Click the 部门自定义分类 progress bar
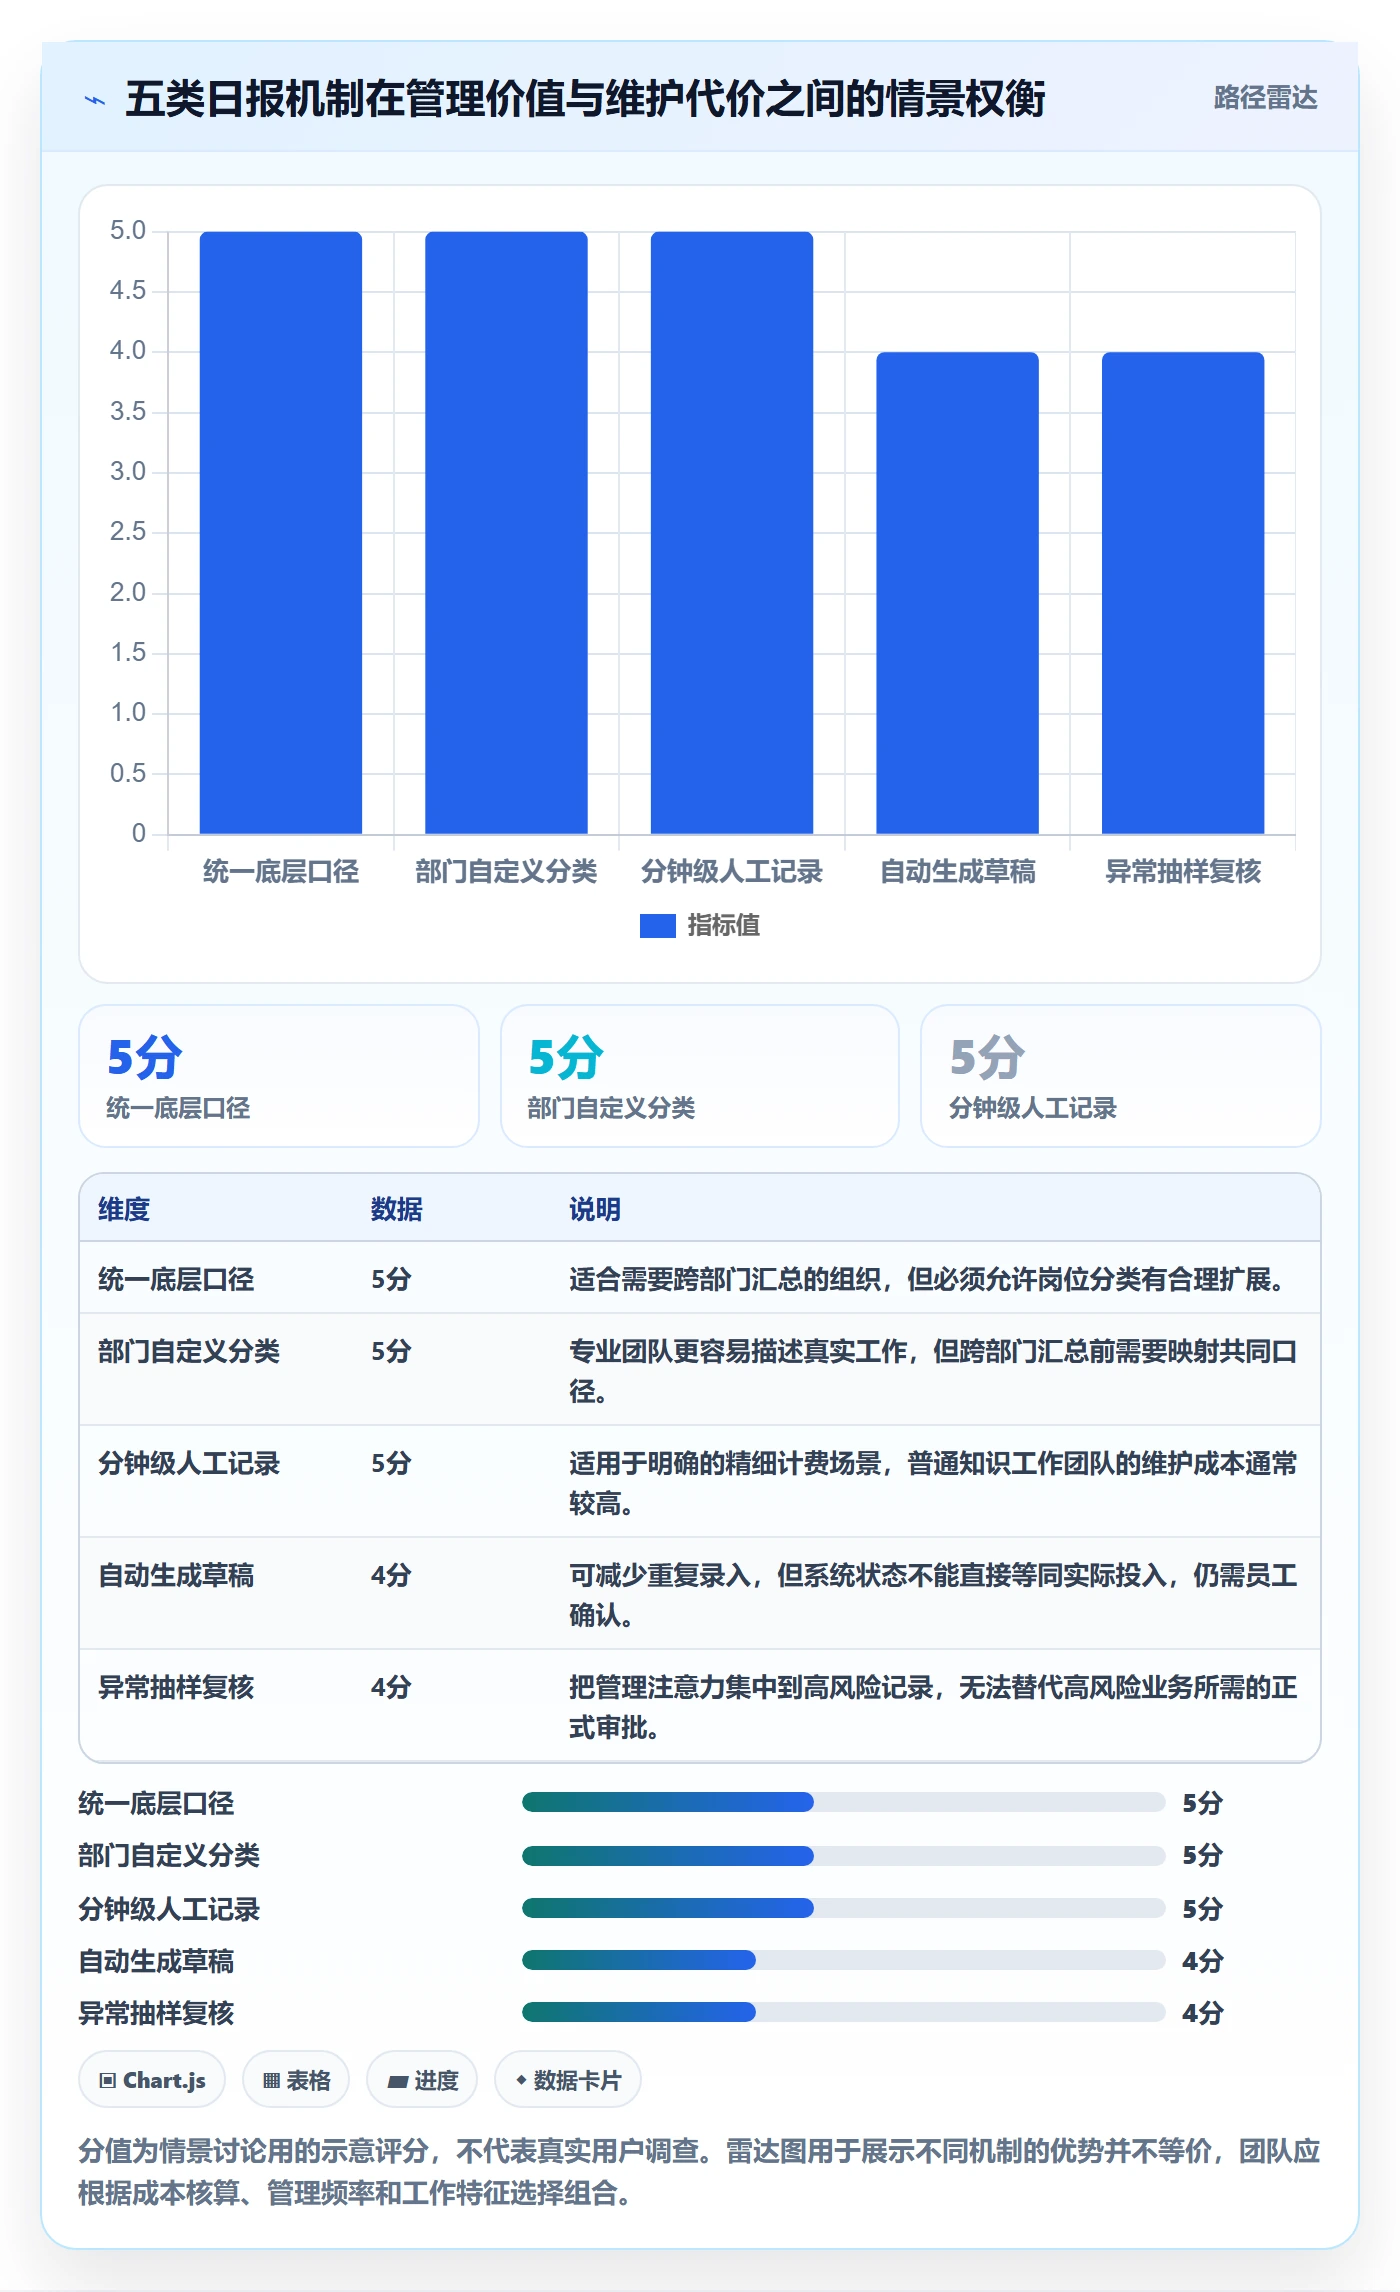This screenshot has width=1400, height=2292. click(x=843, y=1855)
